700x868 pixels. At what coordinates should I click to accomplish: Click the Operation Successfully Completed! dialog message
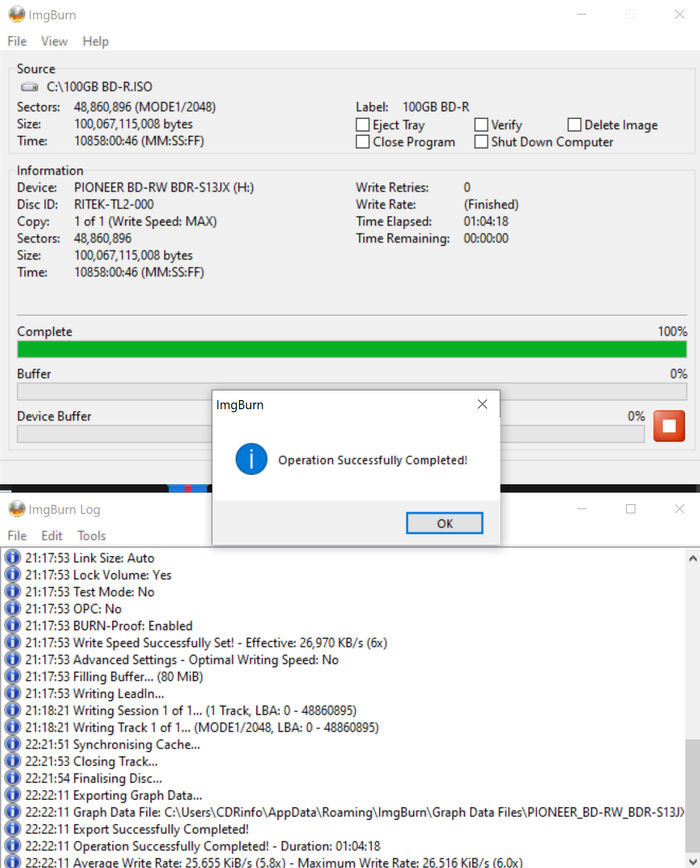[372, 460]
